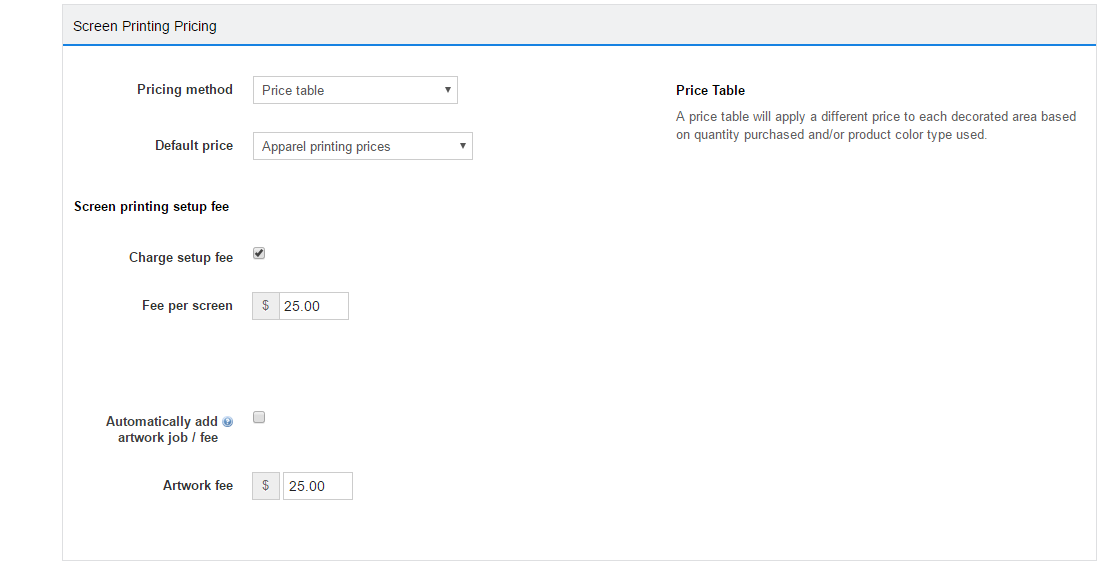This screenshot has width=1100, height=565.
Task: Click the 'Default price' label
Action: 194,146
